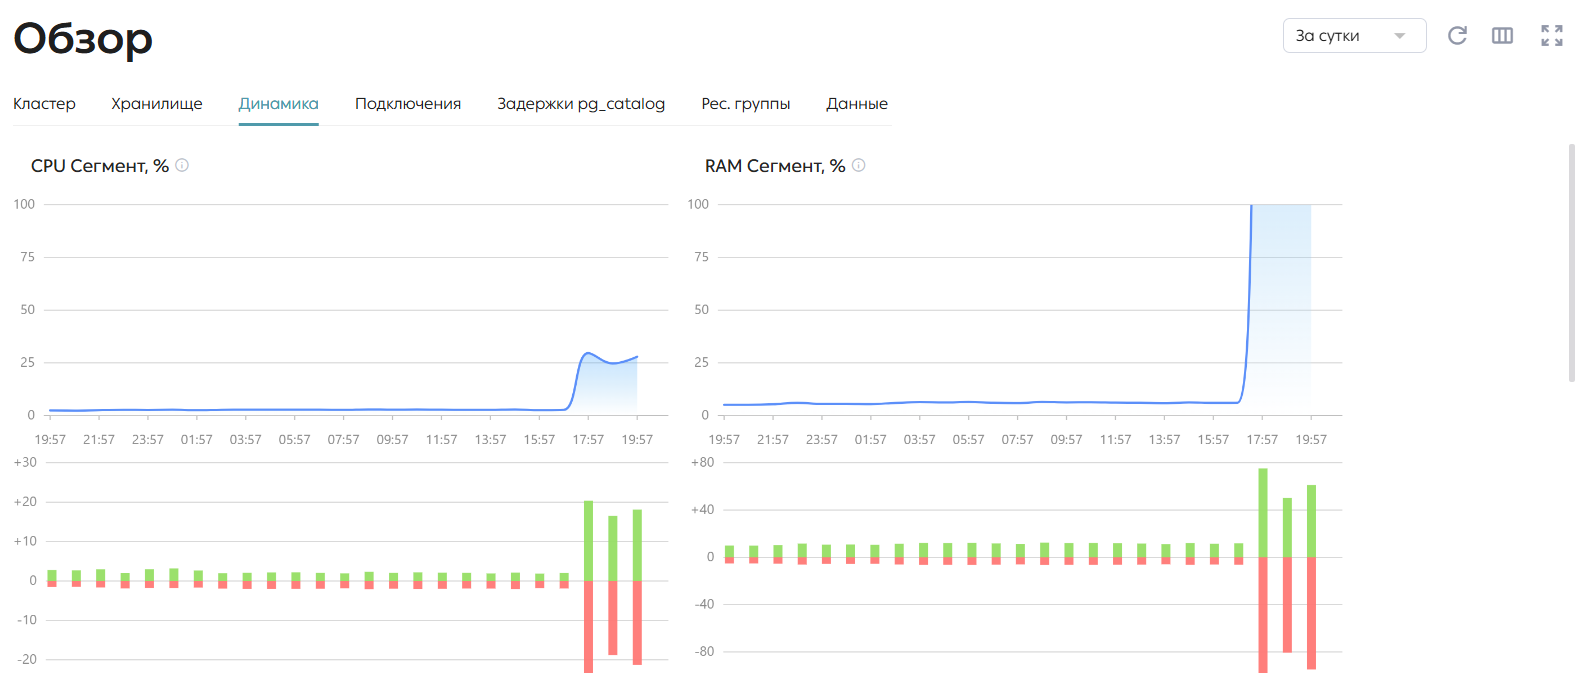Viewport: 1590px width, 680px height.
Task: Click the CPU chart peak near 17:57
Action: (588, 353)
